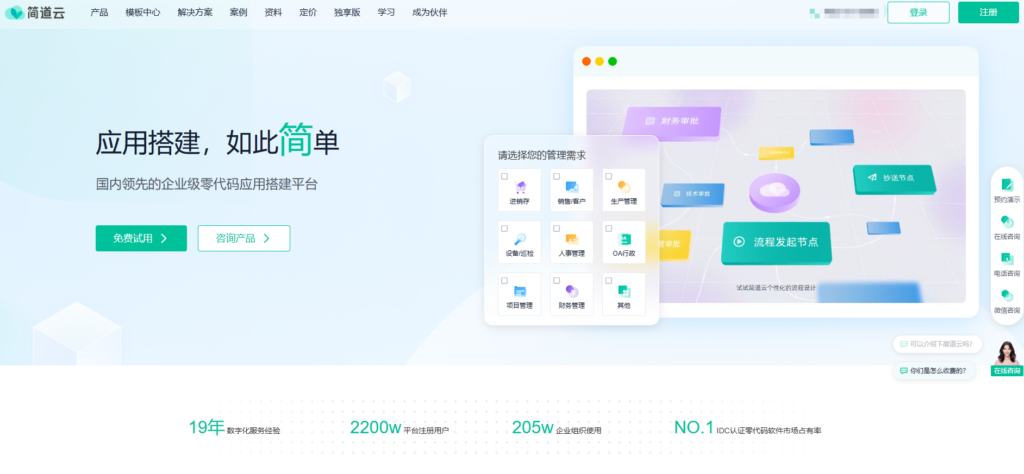Click the 在线咨询 chat bubble sidebar icon
The image size is (1024, 474).
(1007, 222)
